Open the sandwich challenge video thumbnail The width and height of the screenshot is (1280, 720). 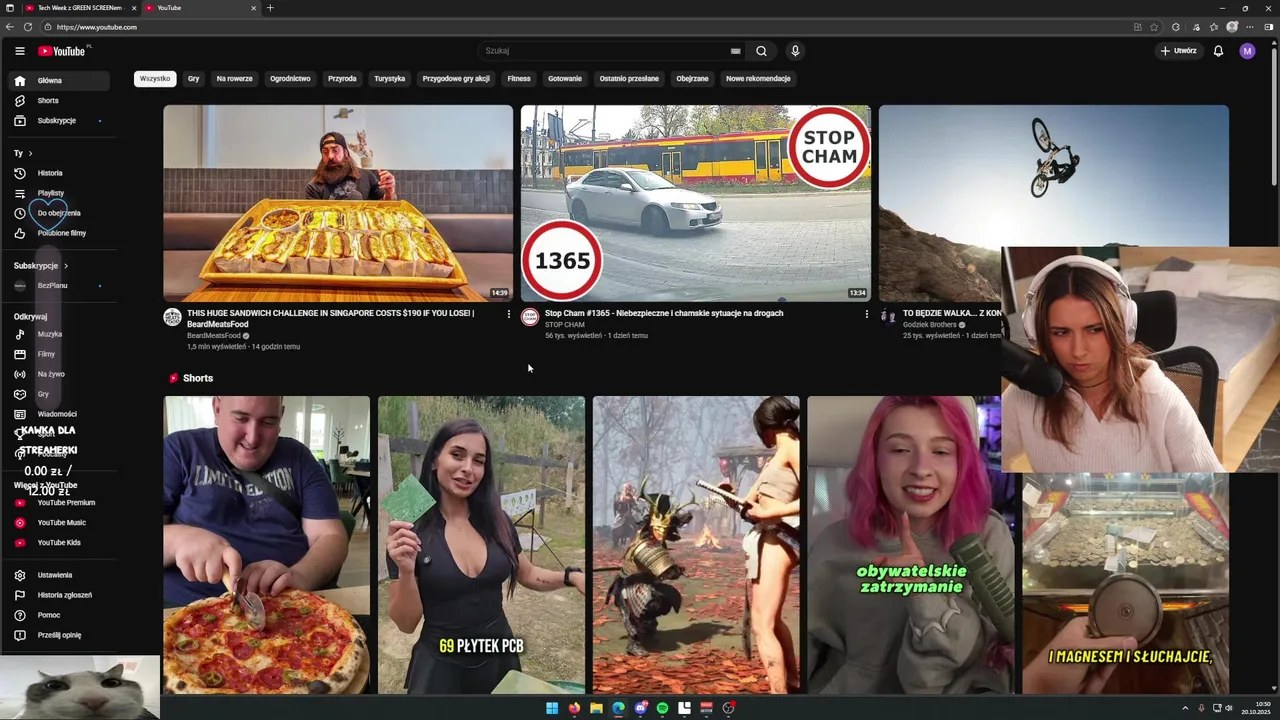(338, 203)
